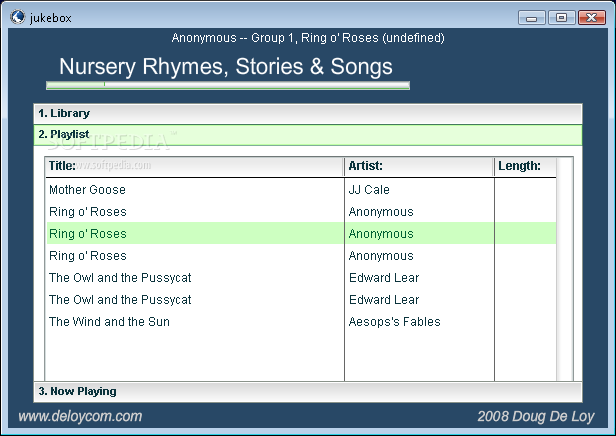Viewport: 616px width, 436px height.
Task: Collapse the 2. Playlist accordion section
Action: [308, 135]
